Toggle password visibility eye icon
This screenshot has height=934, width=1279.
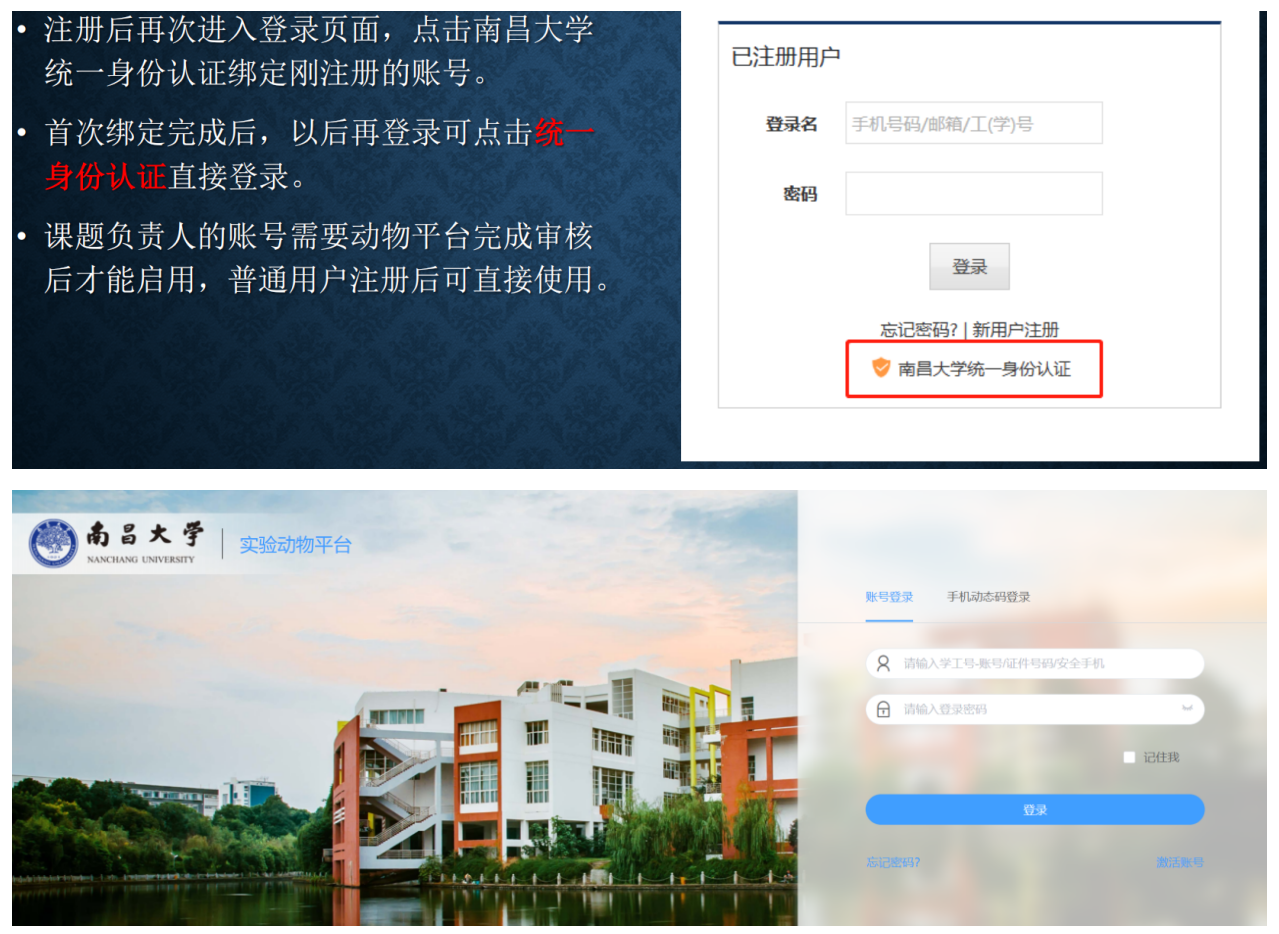(x=1187, y=708)
